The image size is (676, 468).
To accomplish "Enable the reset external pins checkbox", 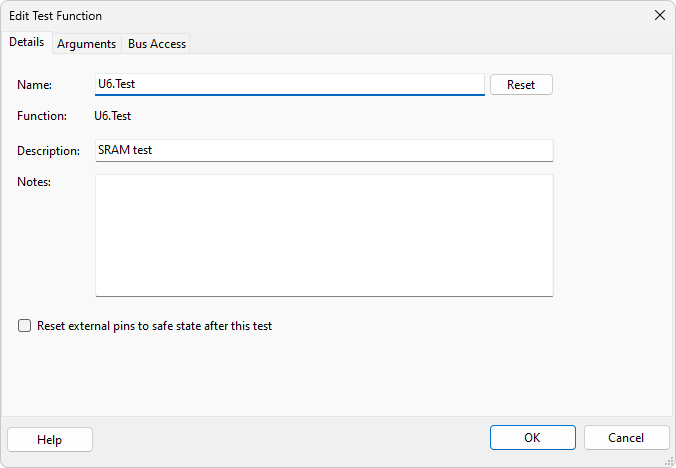I will click(25, 326).
